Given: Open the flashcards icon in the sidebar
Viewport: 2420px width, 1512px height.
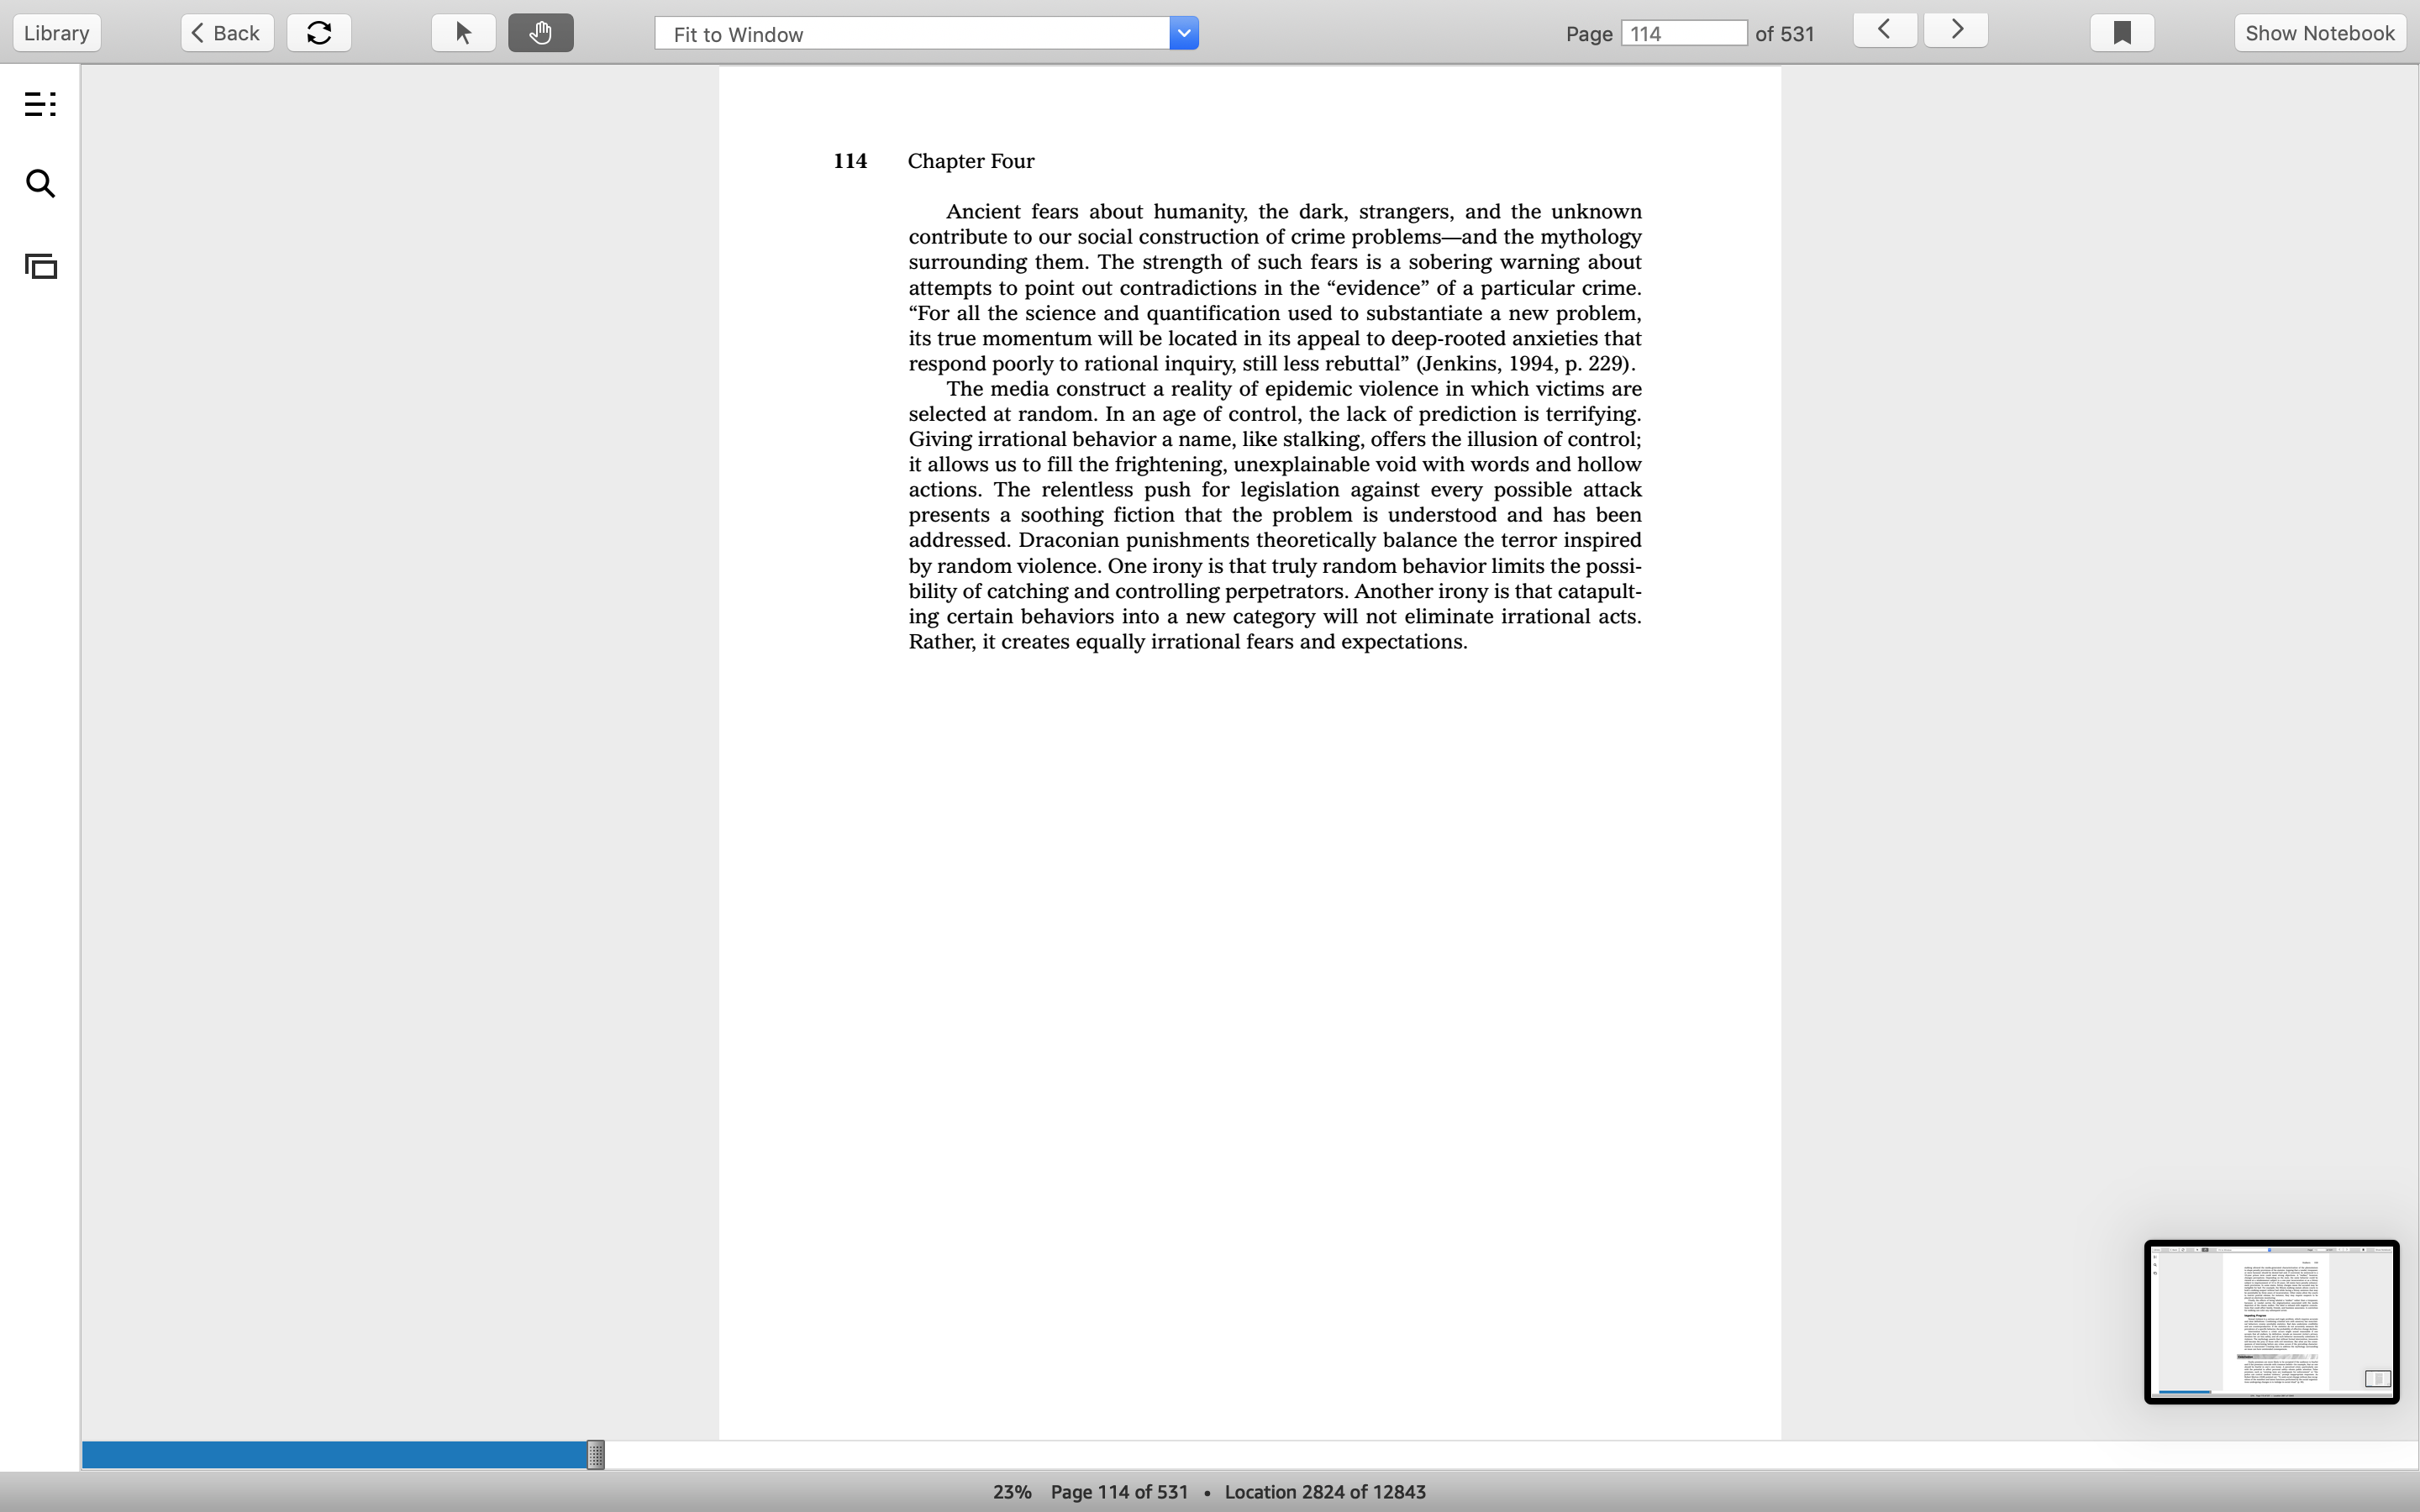Looking at the screenshot, I should 41,266.
